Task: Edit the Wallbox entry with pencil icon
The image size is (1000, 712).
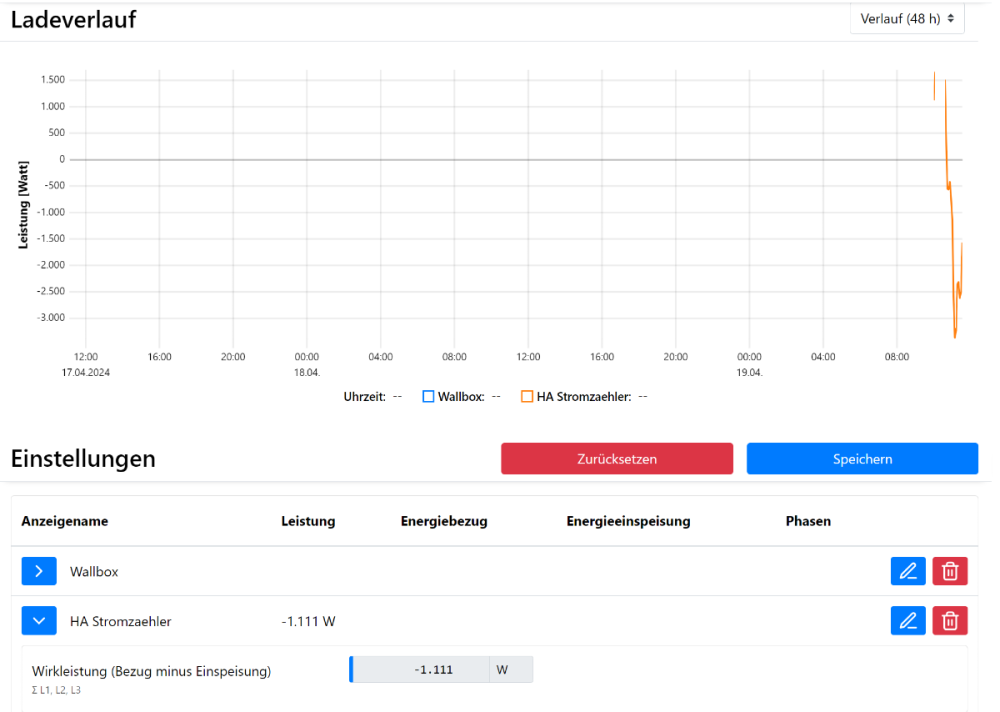Action: 908,571
